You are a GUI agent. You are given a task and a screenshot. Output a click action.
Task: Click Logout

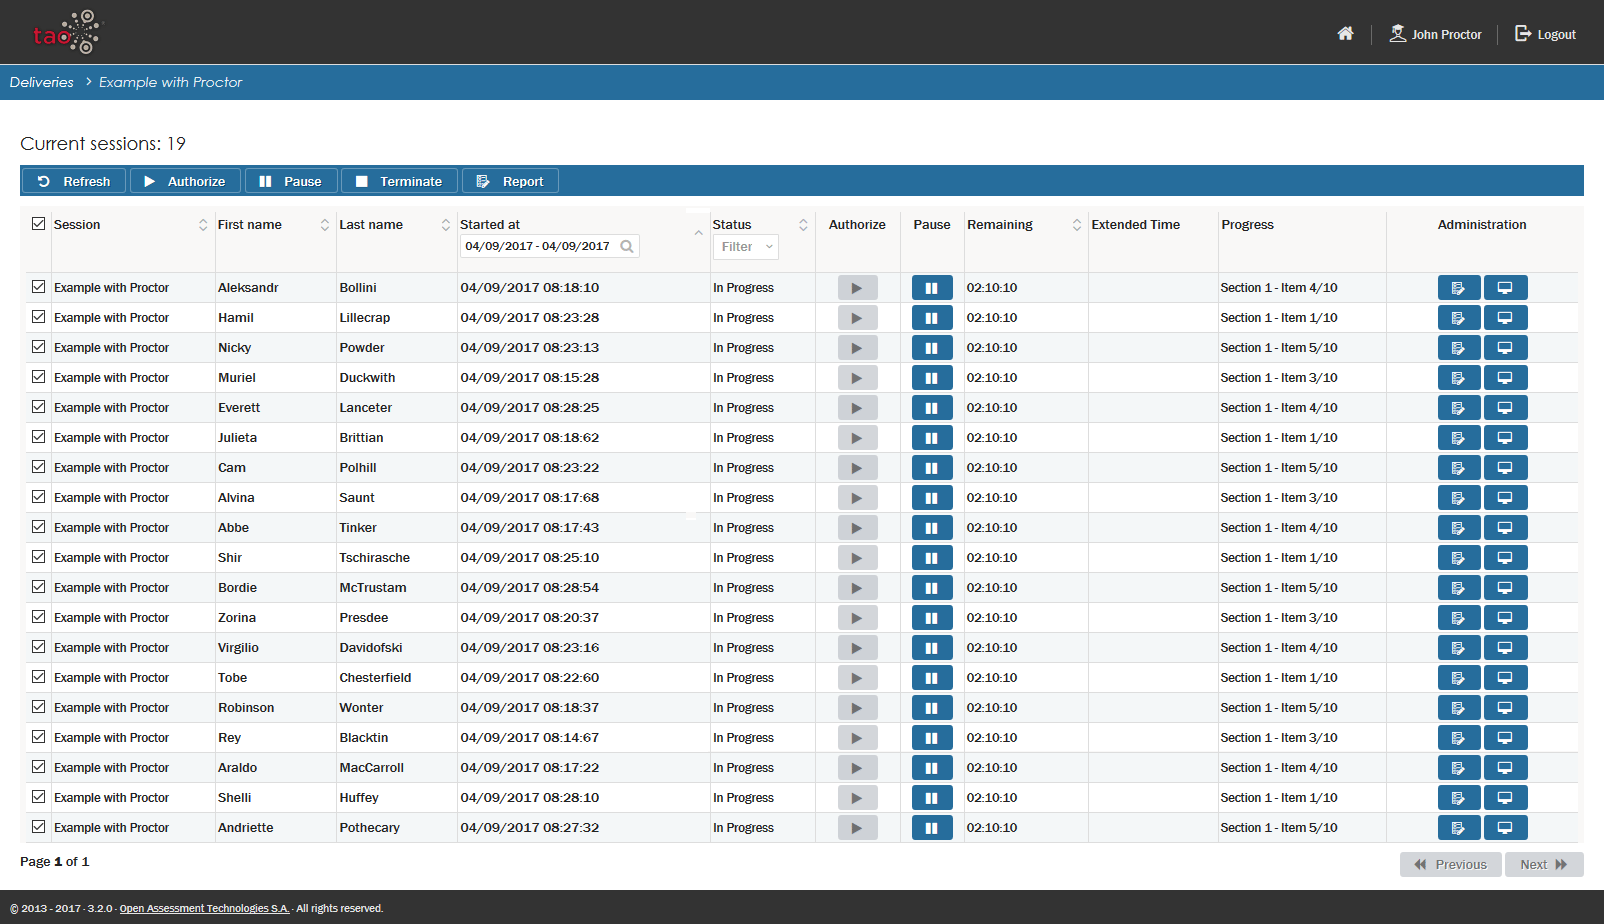pos(1545,34)
